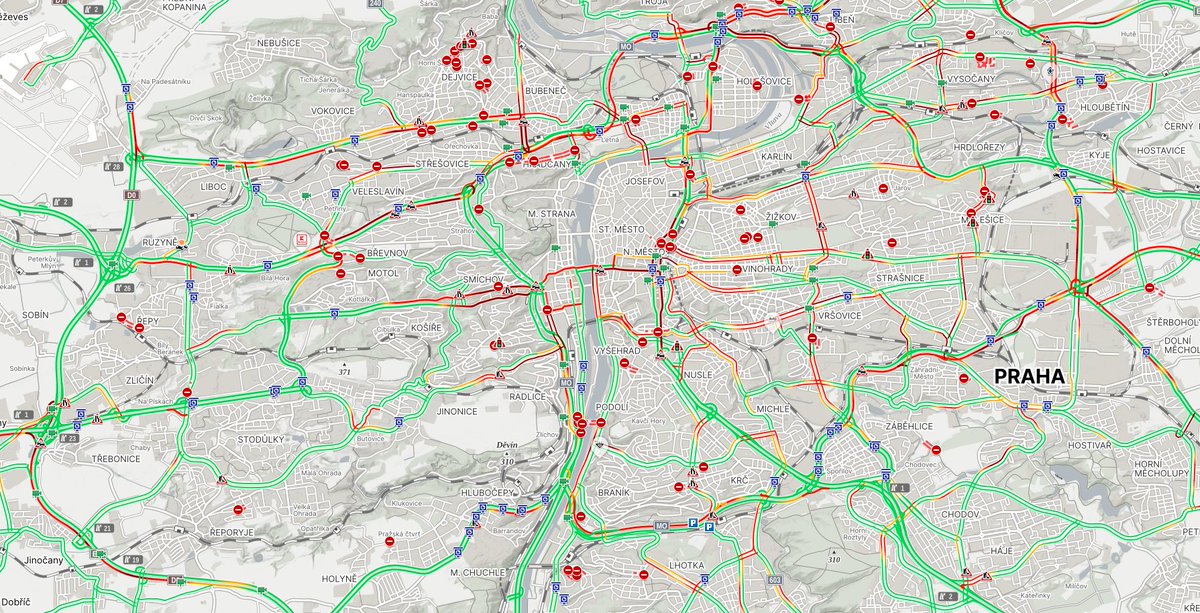The width and height of the screenshot is (1200, 613).
Task: Select the Děvín hill name
Action: pos(508,447)
